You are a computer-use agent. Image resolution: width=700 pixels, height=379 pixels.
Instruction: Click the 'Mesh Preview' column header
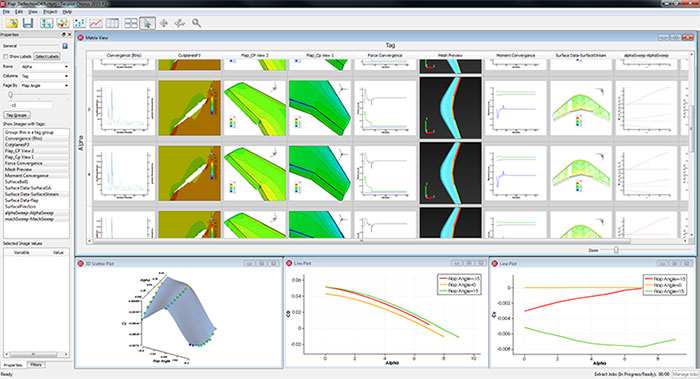450,55
